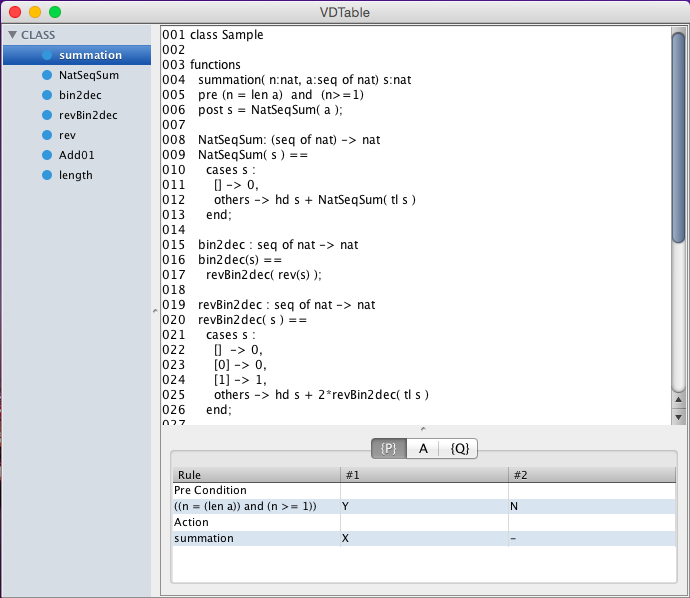Click the N cell under rule #2
The image size is (690, 598).
(592, 506)
